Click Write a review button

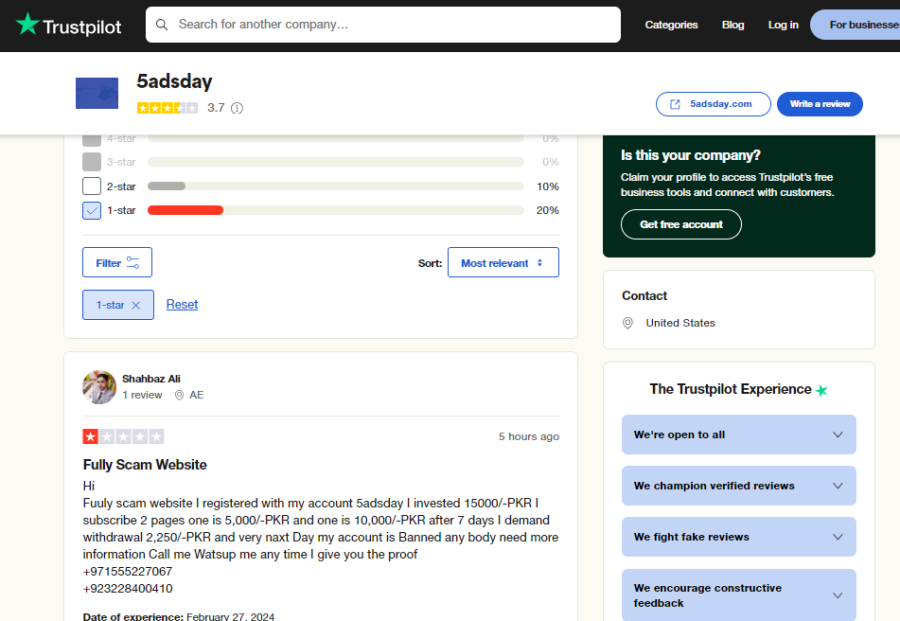pyautogui.click(x=820, y=104)
